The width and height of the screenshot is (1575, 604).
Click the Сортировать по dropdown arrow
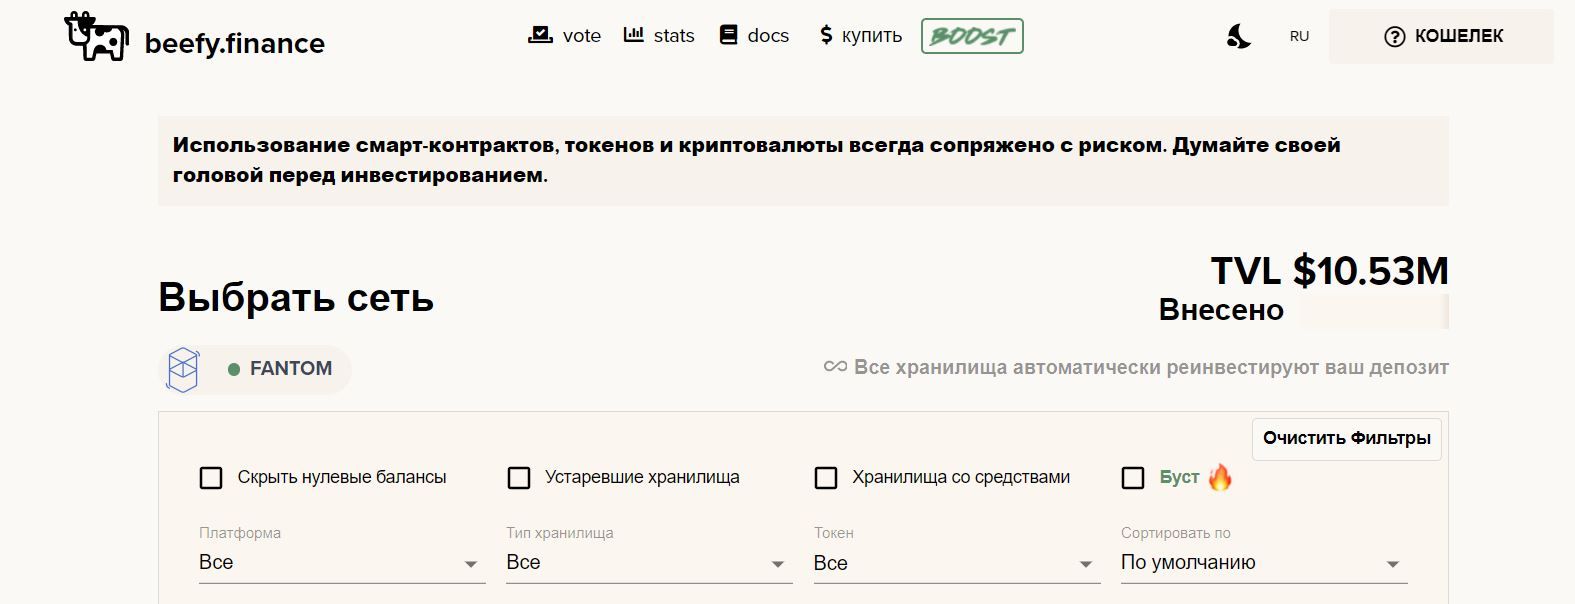click(1393, 565)
